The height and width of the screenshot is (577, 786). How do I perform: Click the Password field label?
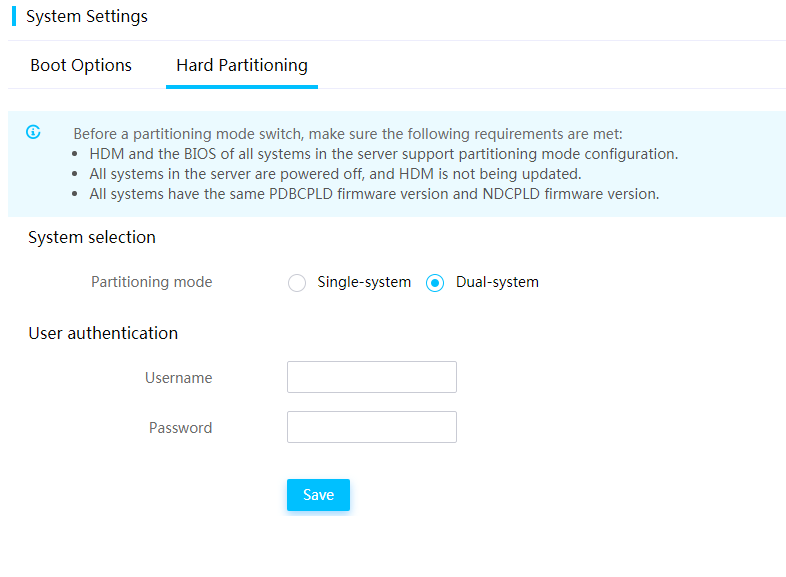[x=180, y=428]
